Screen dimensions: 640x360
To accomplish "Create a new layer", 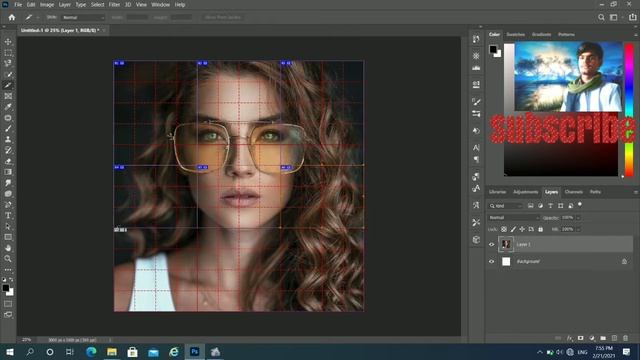I will [x=614, y=338].
